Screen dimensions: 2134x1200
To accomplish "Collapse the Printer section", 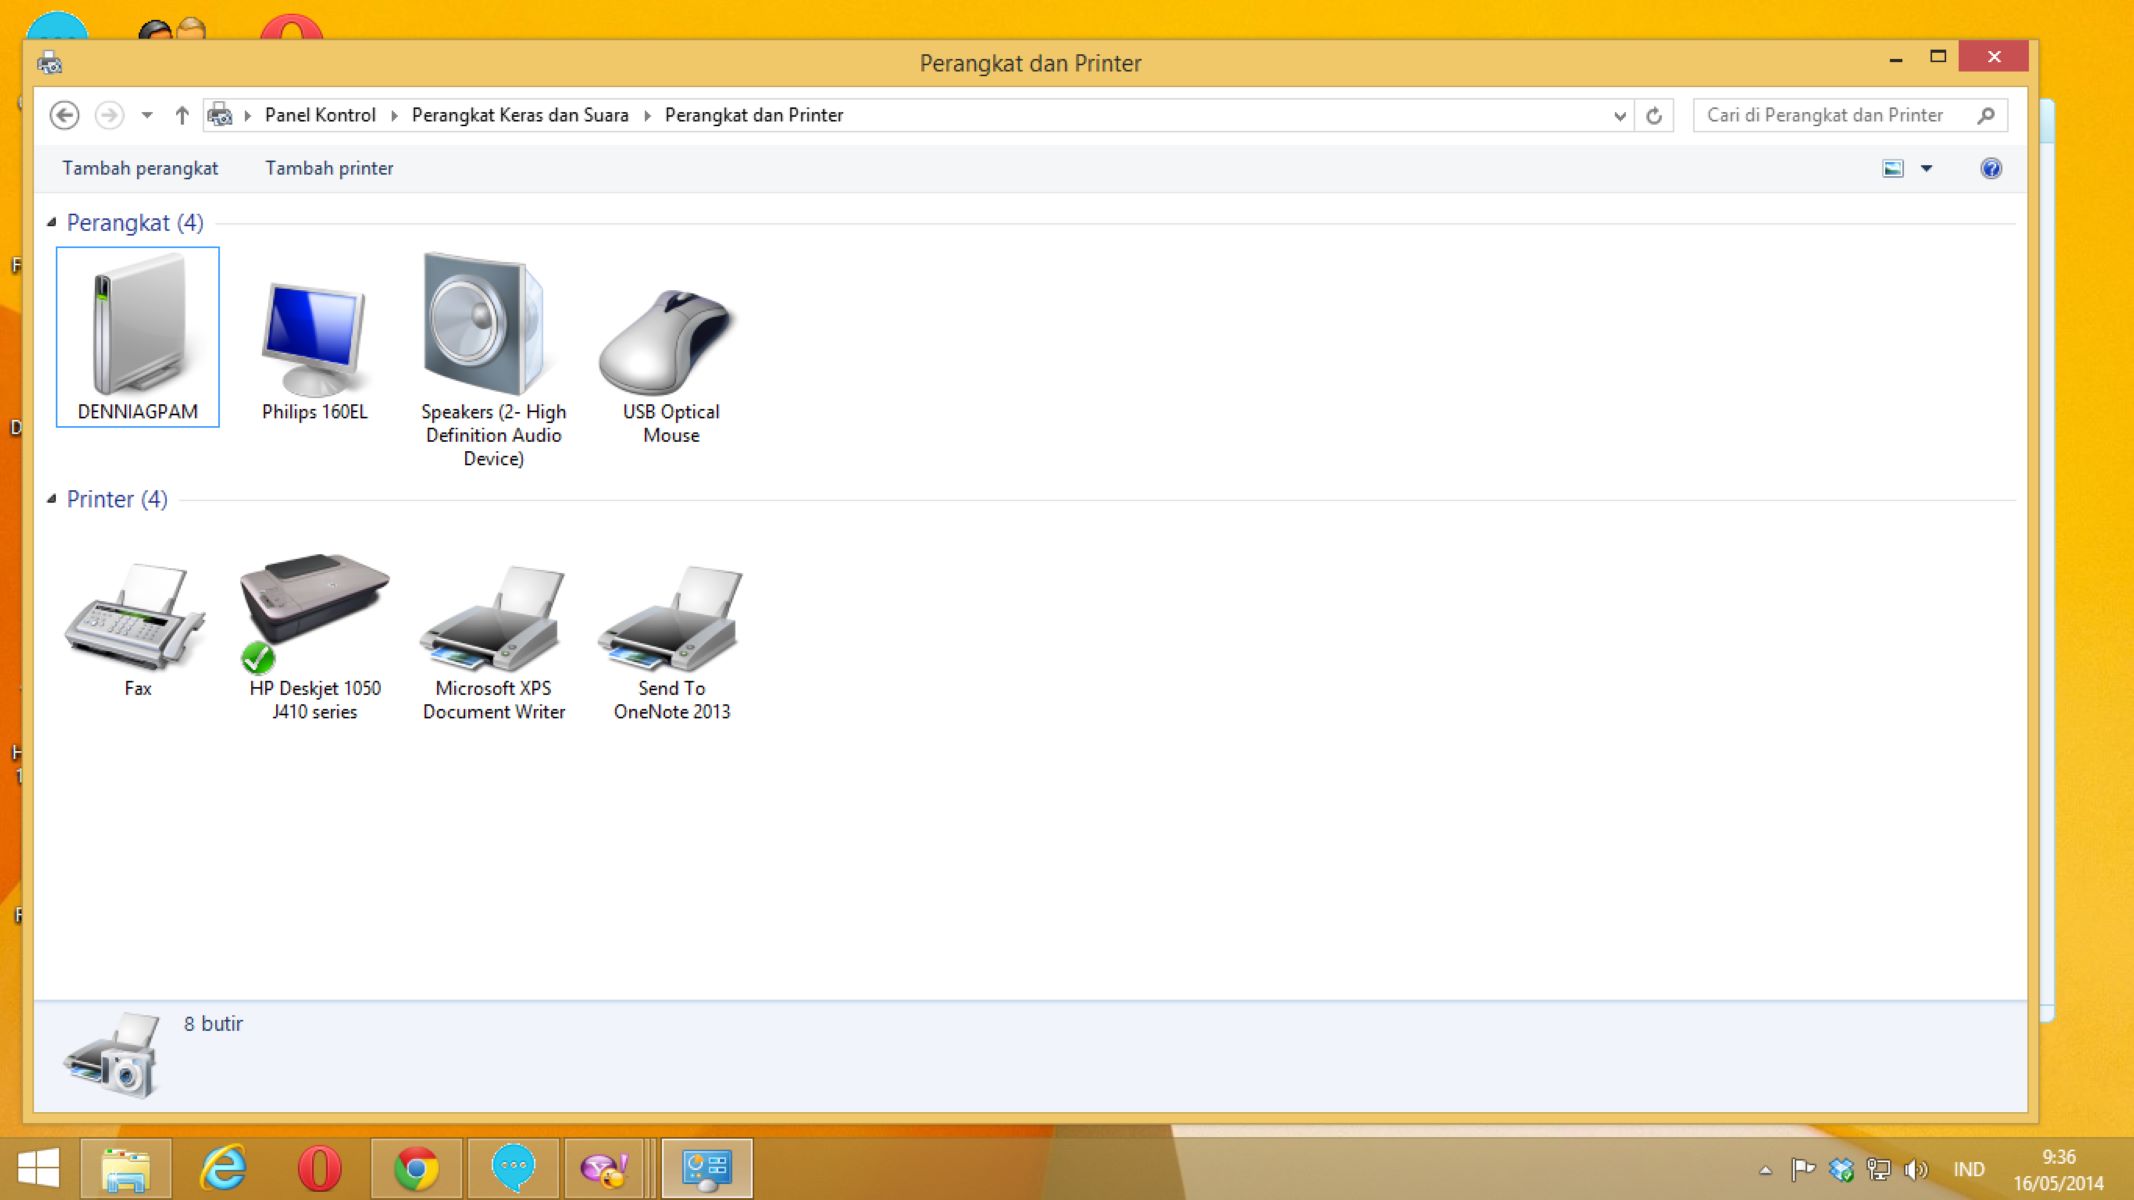I will (53, 498).
